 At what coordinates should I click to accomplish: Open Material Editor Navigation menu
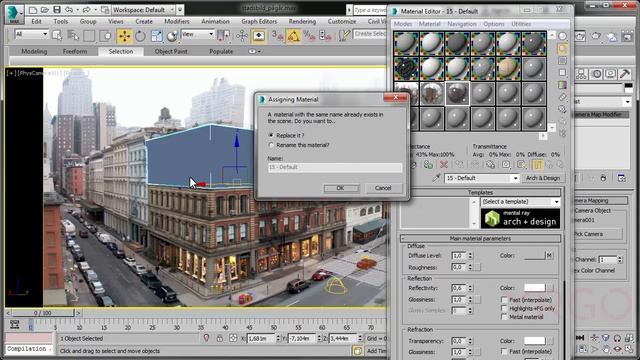click(x=462, y=24)
